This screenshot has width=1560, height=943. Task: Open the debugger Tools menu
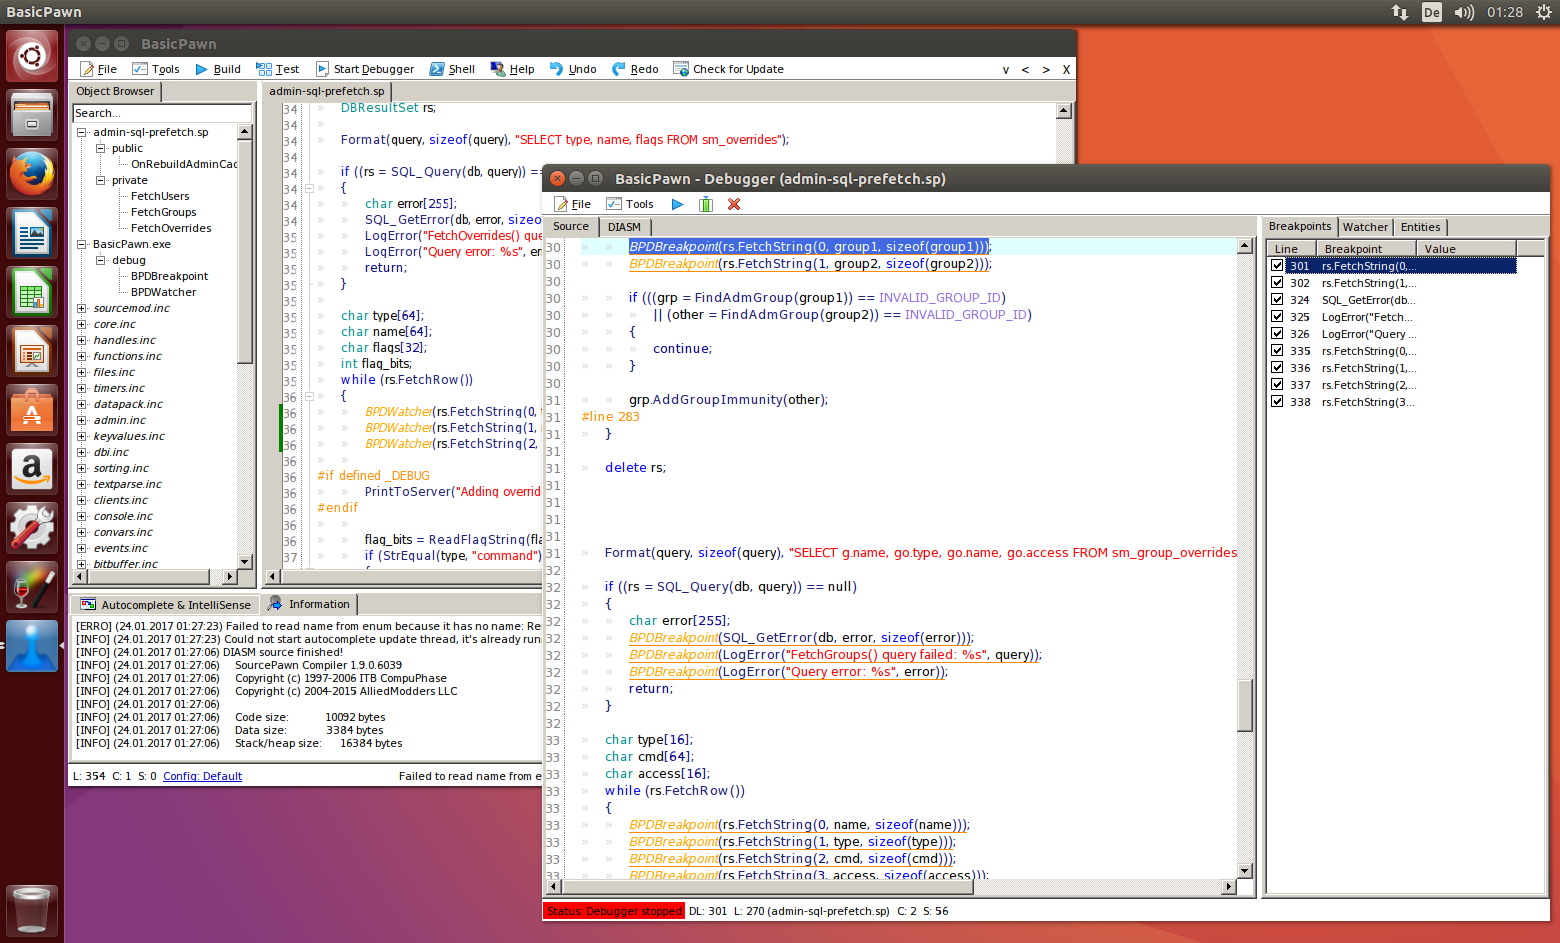point(630,204)
